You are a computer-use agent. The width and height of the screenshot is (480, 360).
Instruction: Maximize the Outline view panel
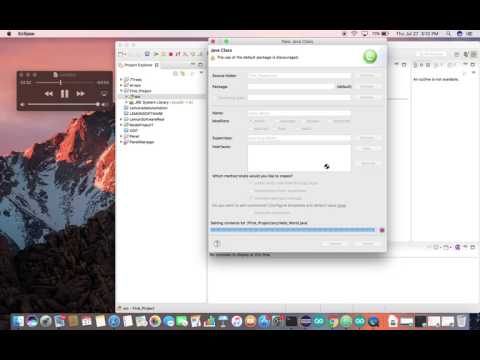[x=473, y=64]
